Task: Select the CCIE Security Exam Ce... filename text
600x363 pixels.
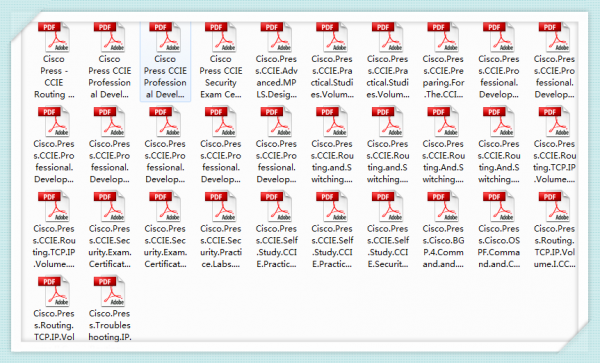Action: pos(221,77)
